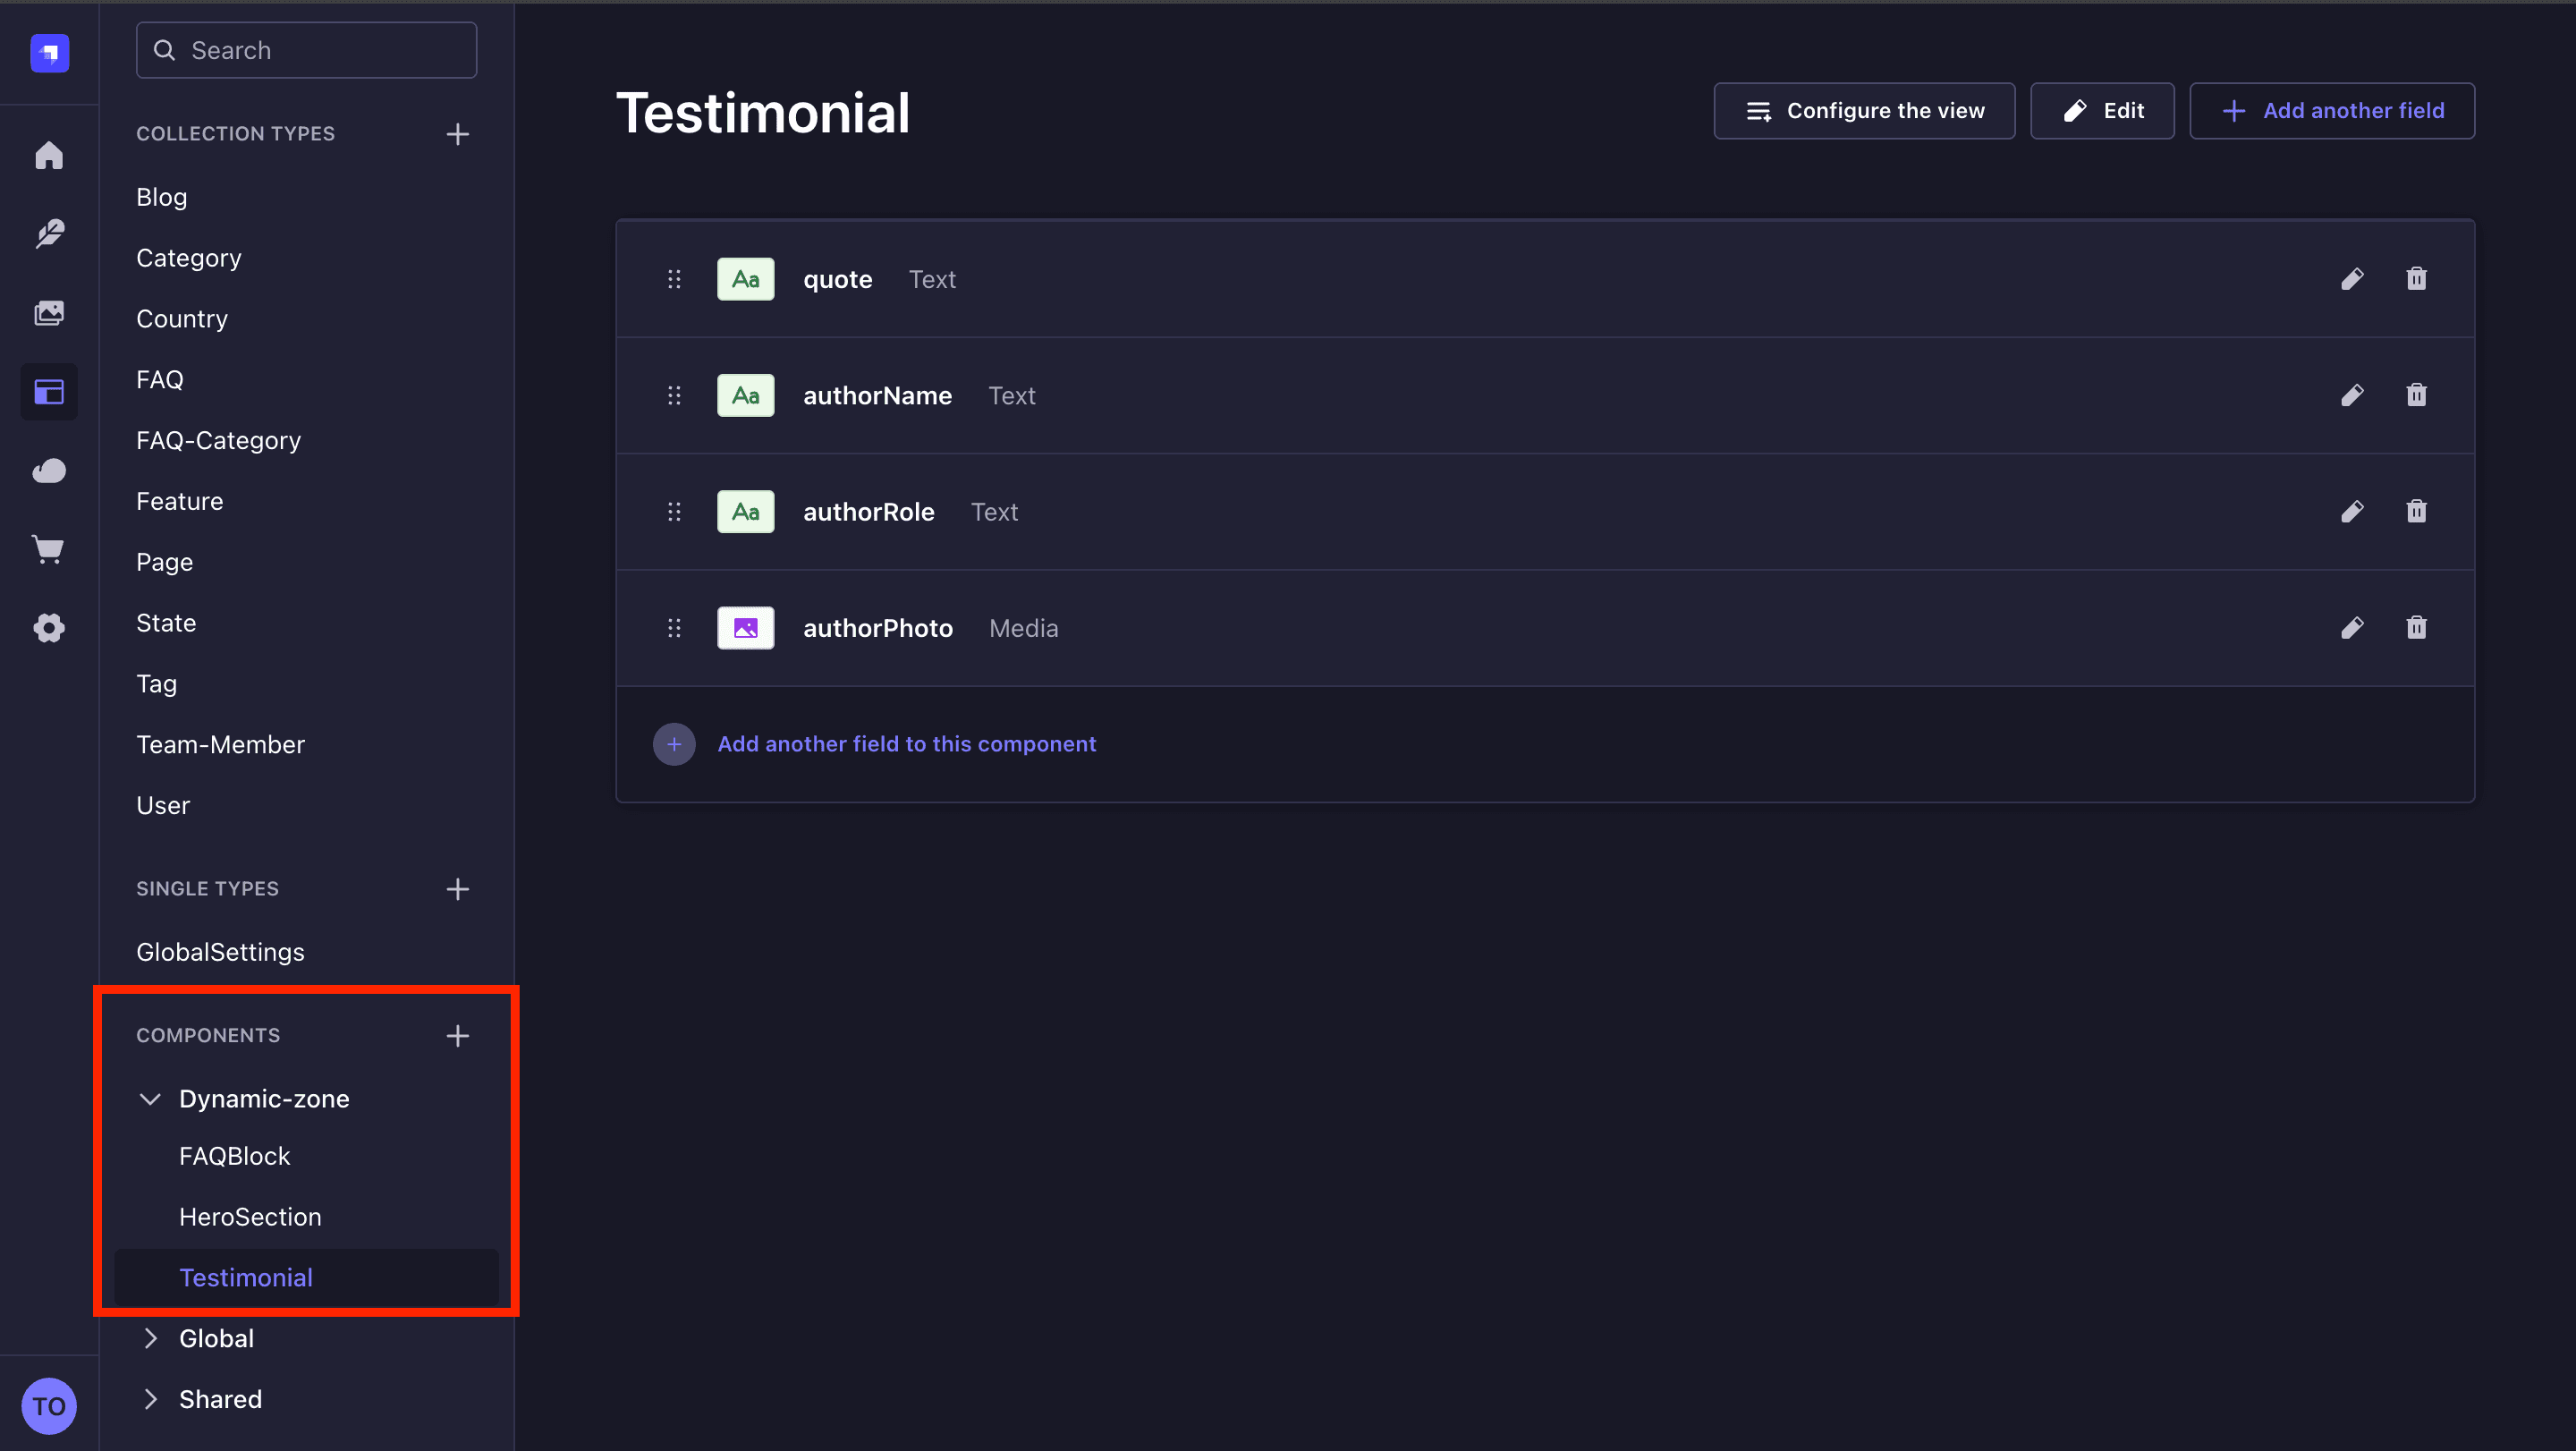Screen dimensions: 2576x1451
Task: Delete the authorPhoto field trash icon
Action: coord(2416,628)
